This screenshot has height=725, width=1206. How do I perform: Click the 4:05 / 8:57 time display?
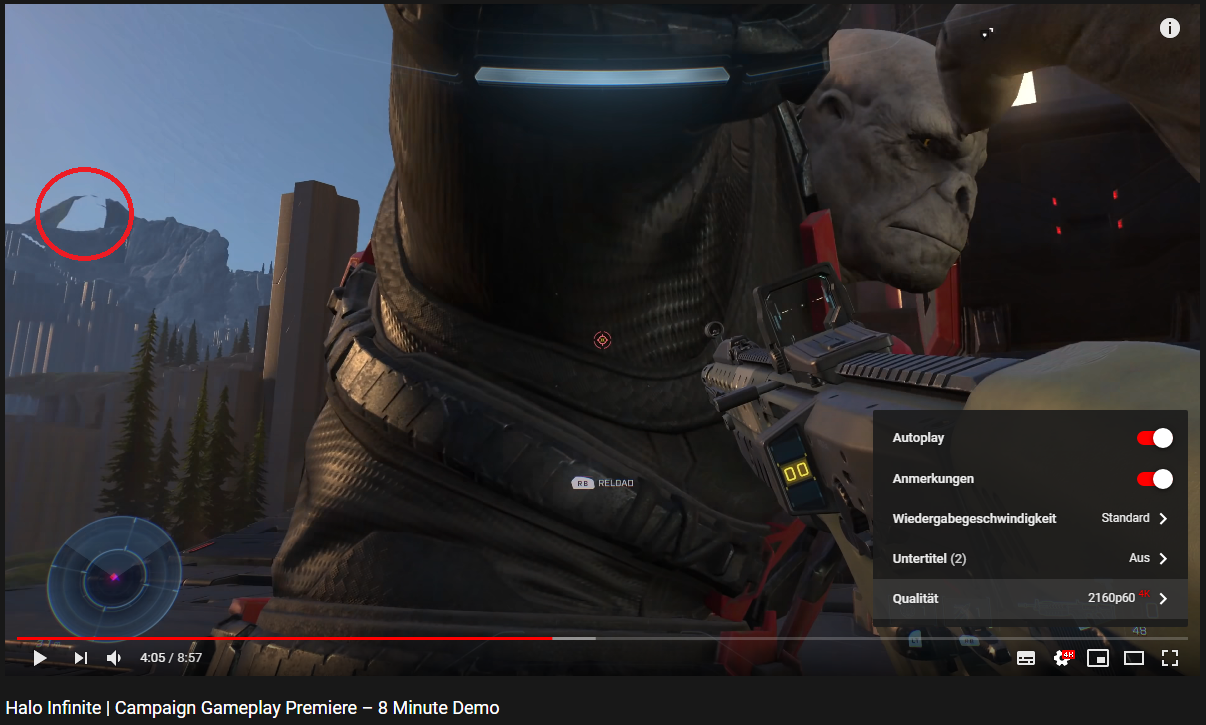pos(171,658)
